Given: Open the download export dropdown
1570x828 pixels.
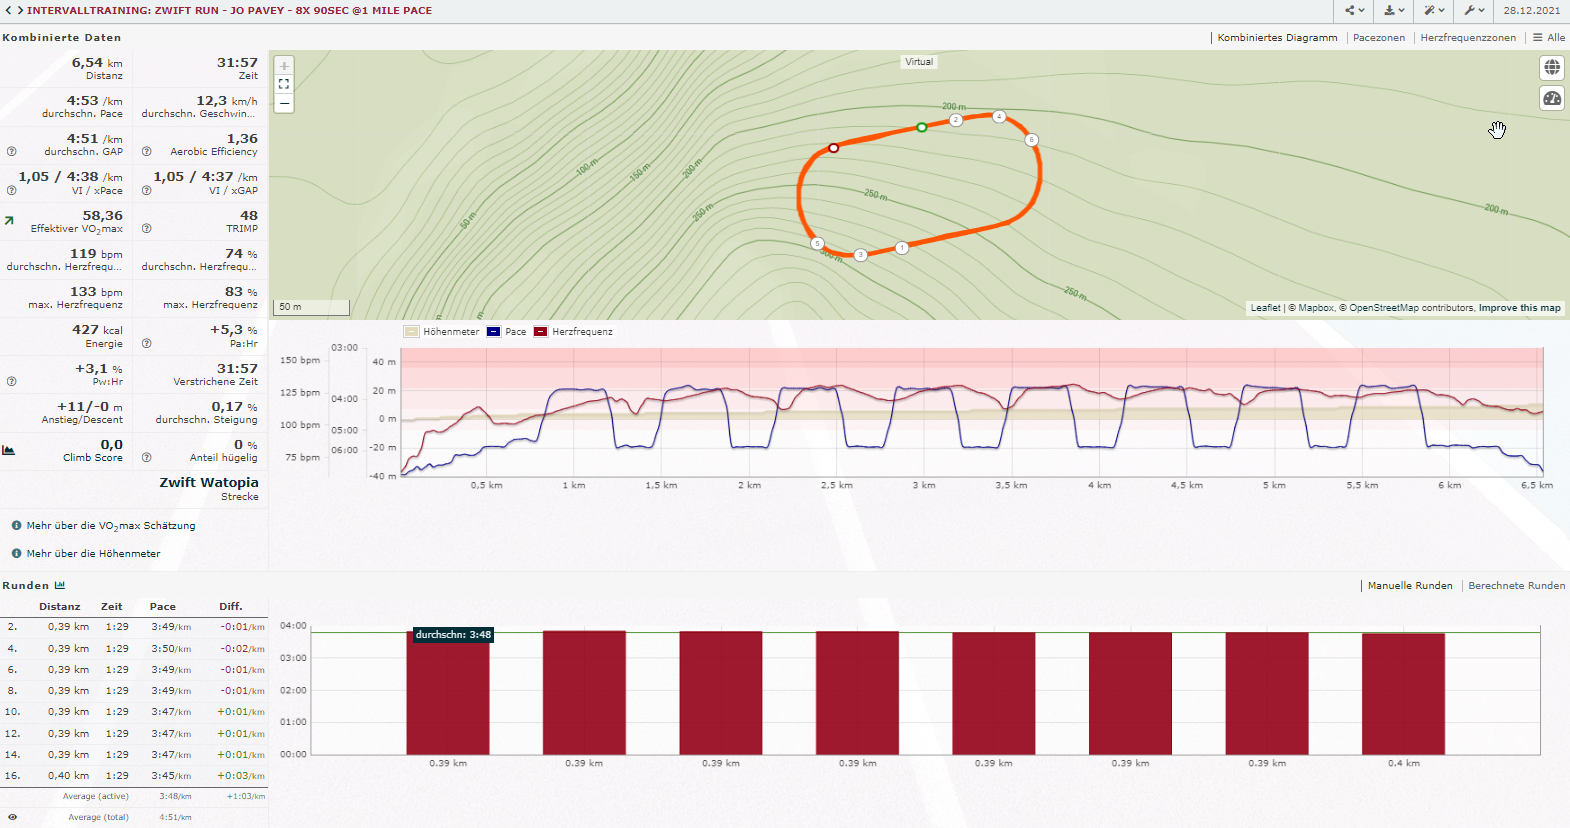Looking at the screenshot, I should pos(1394,11).
